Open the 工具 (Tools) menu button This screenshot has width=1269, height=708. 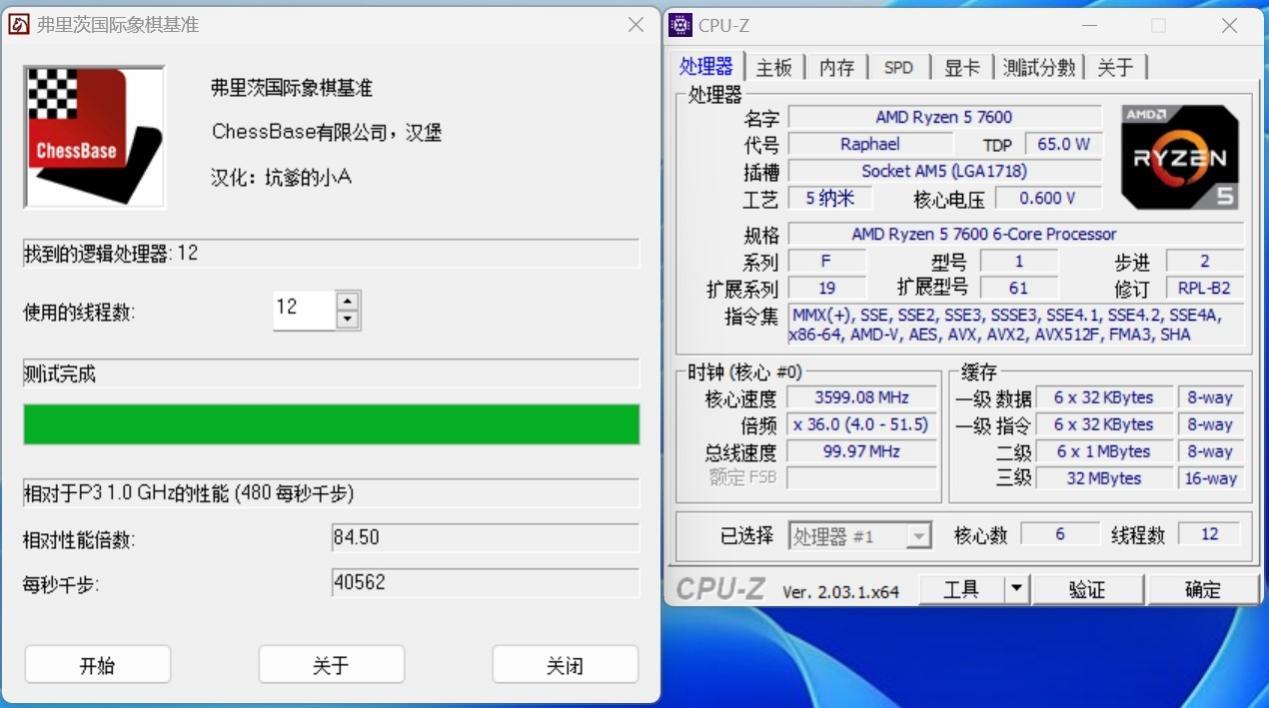pyautogui.click(x=962, y=589)
